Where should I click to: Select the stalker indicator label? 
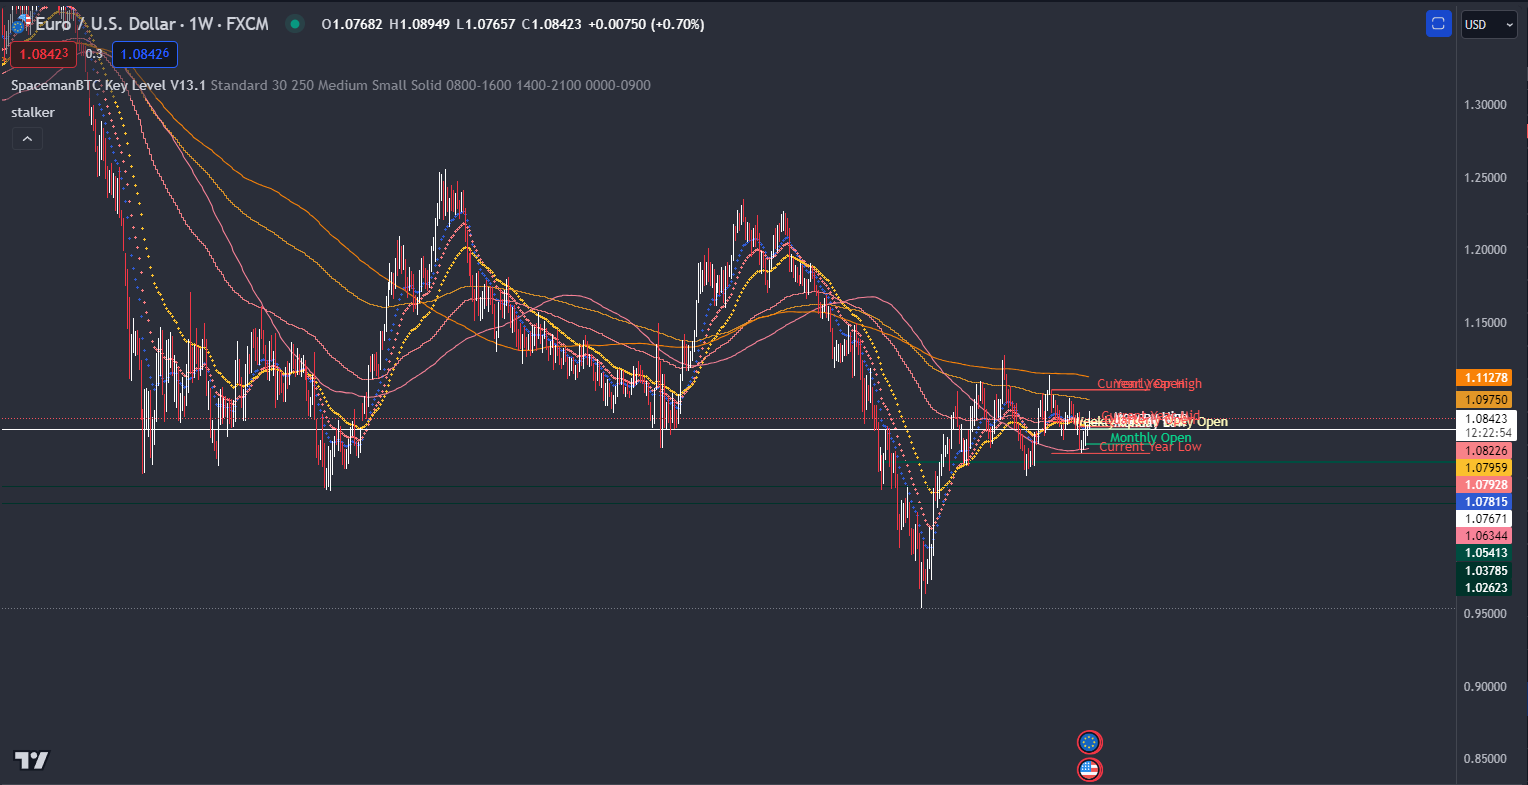click(33, 112)
